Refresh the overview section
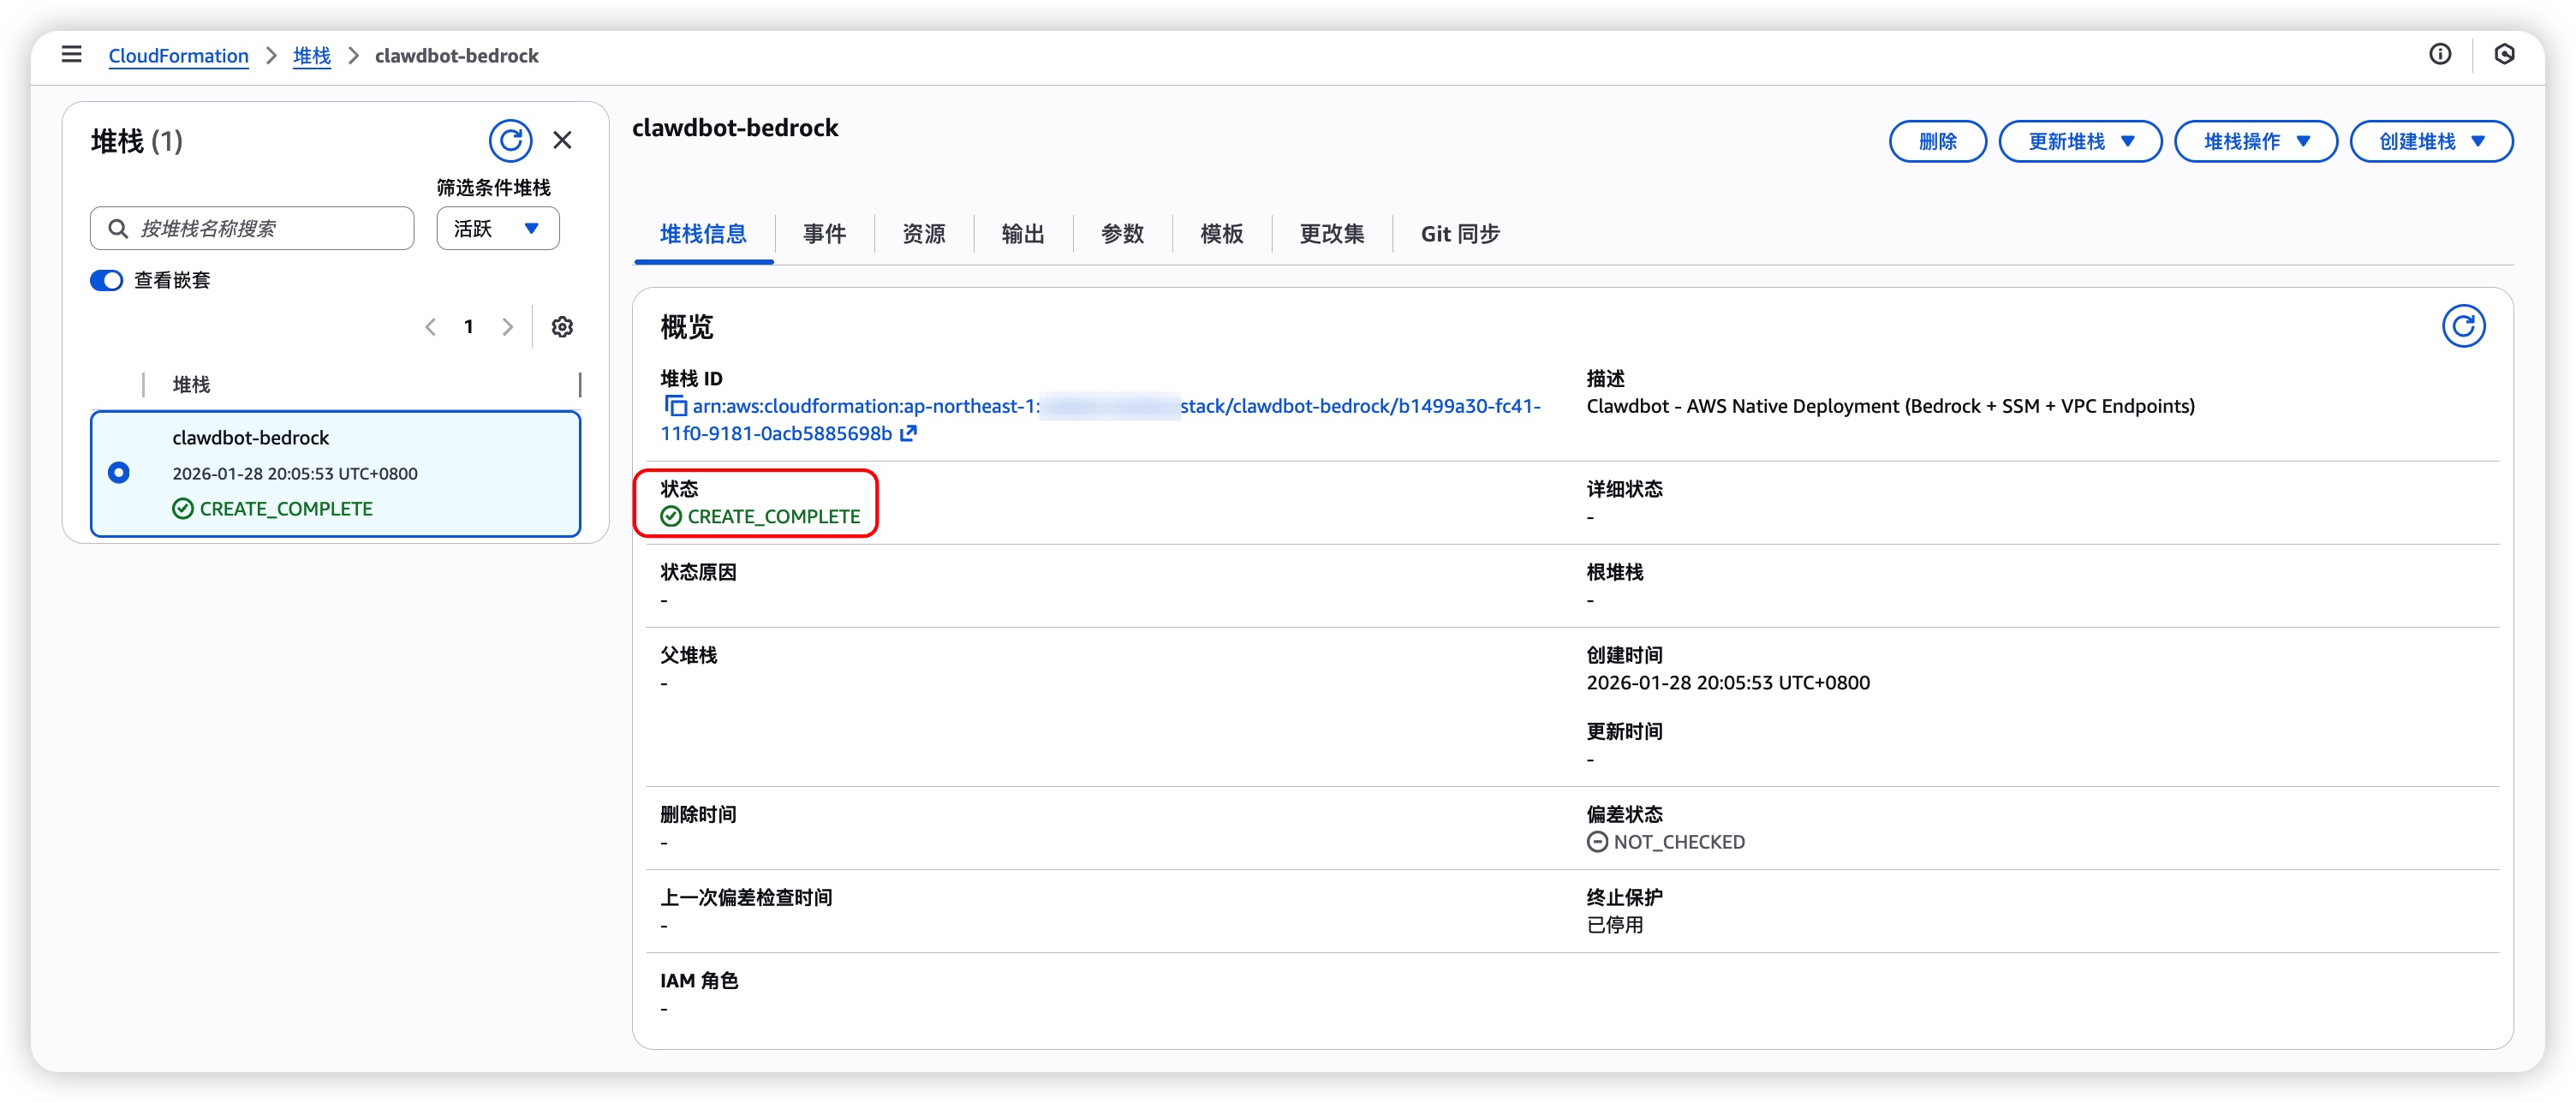 pyautogui.click(x=2462, y=326)
